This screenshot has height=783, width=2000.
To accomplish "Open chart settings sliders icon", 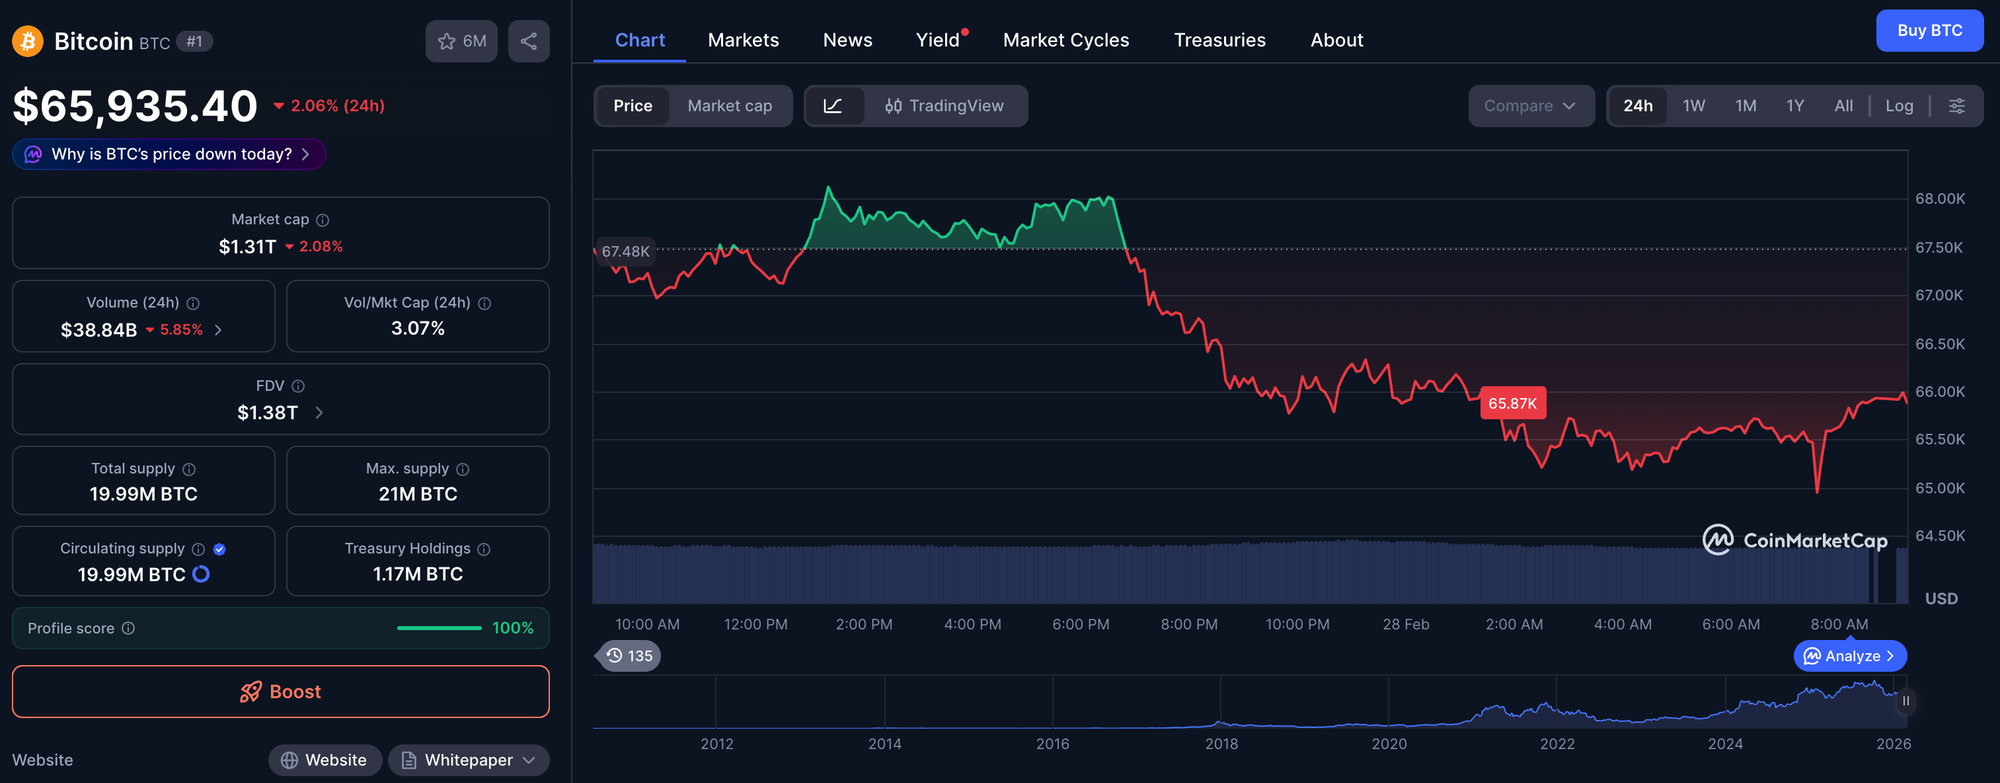I will pos(1957,106).
